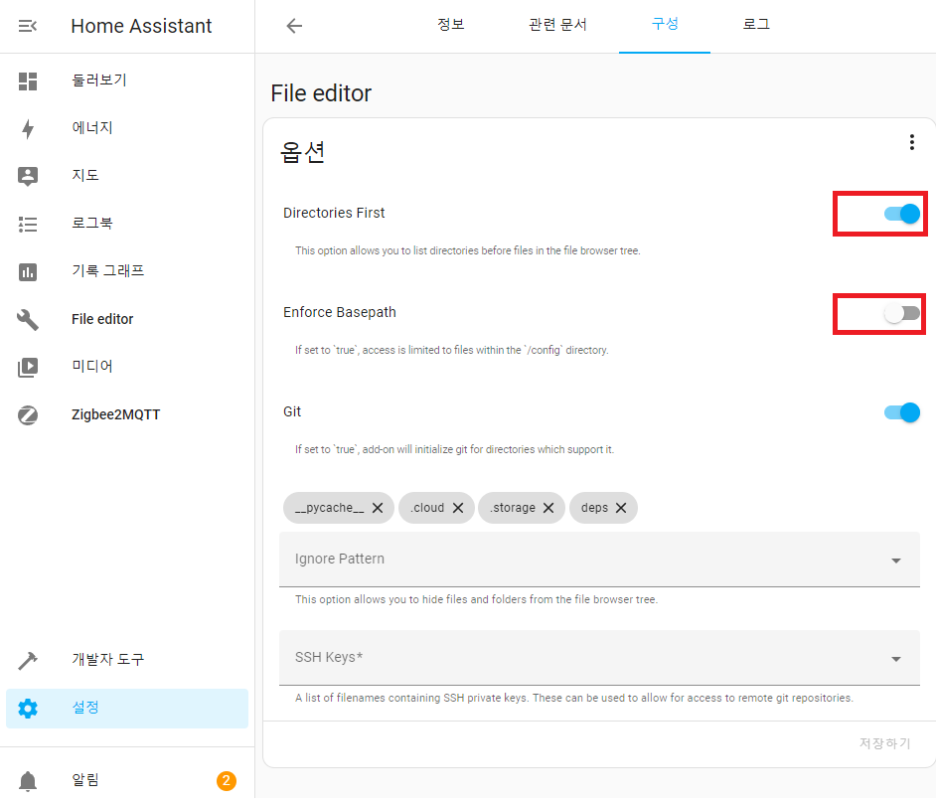Open notifications showing badge count 2
This screenshot has height=803, width=936.
pyautogui.click(x=28, y=781)
